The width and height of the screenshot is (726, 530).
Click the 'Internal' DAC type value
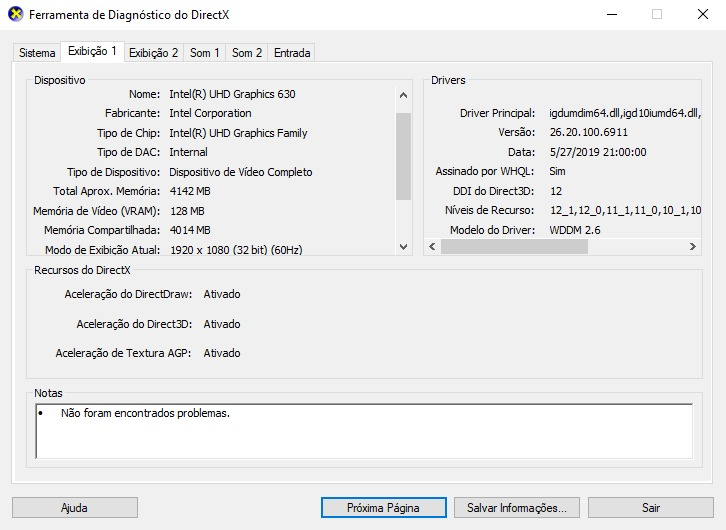[x=188, y=152]
